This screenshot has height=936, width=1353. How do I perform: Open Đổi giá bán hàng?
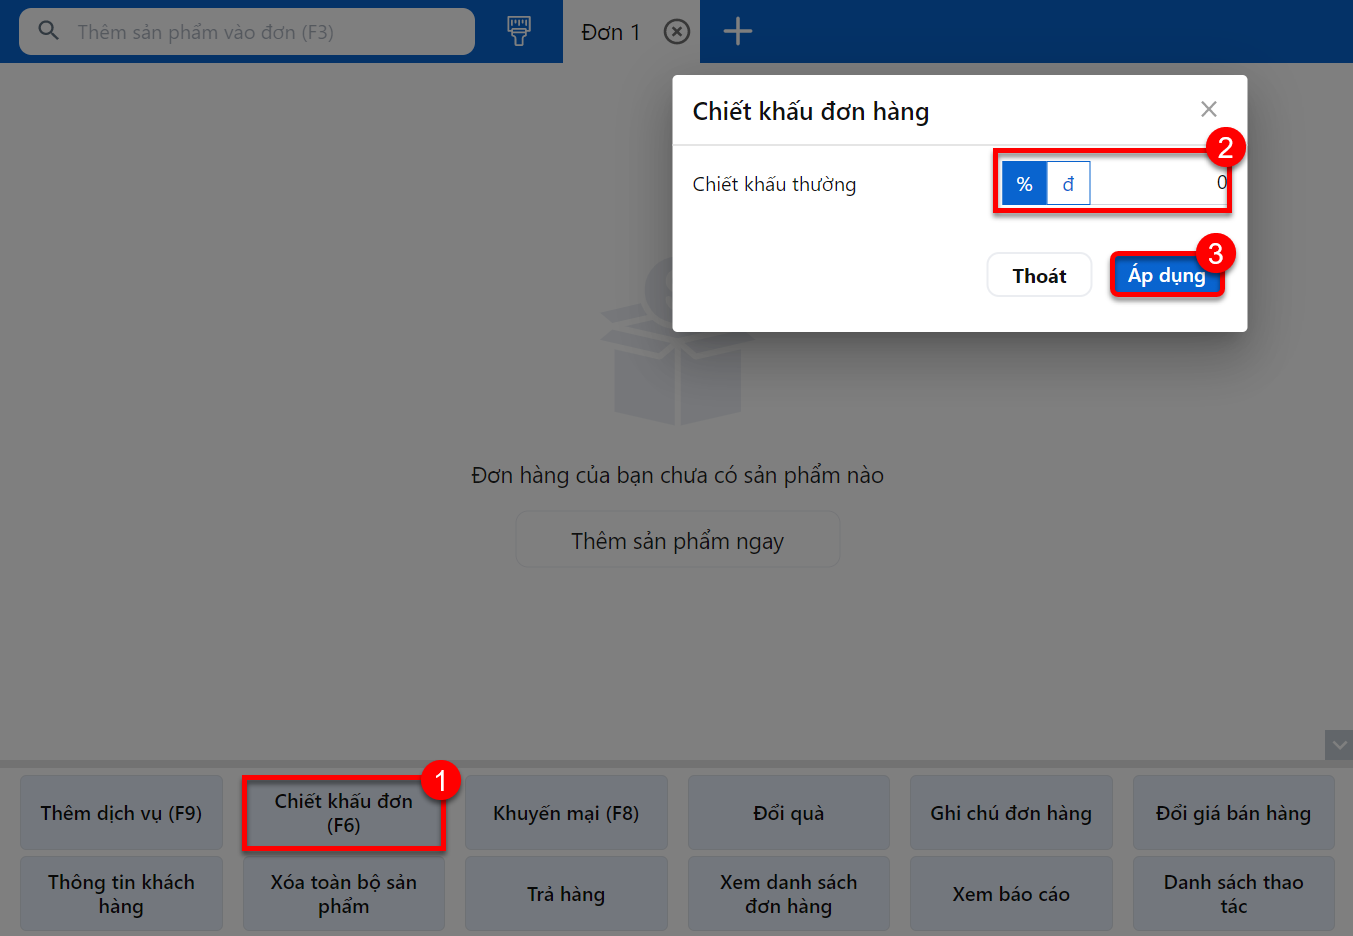click(1233, 813)
